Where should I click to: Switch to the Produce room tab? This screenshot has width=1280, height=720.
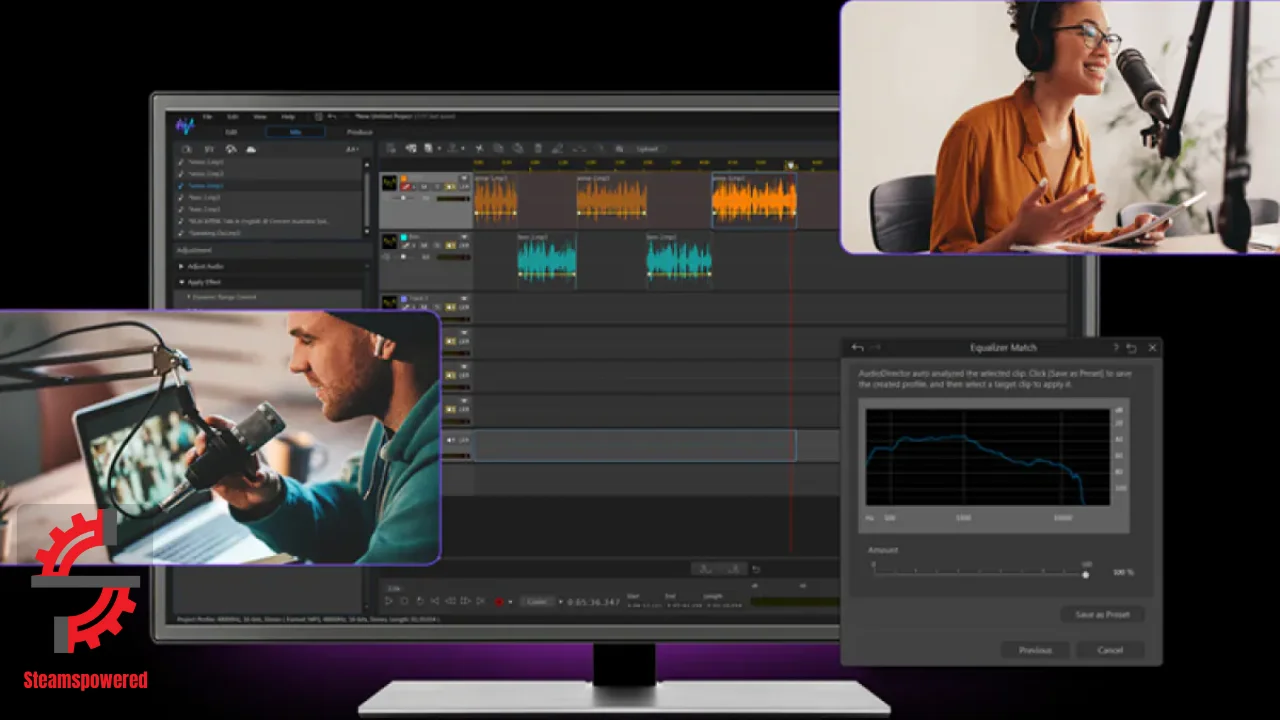click(x=359, y=132)
